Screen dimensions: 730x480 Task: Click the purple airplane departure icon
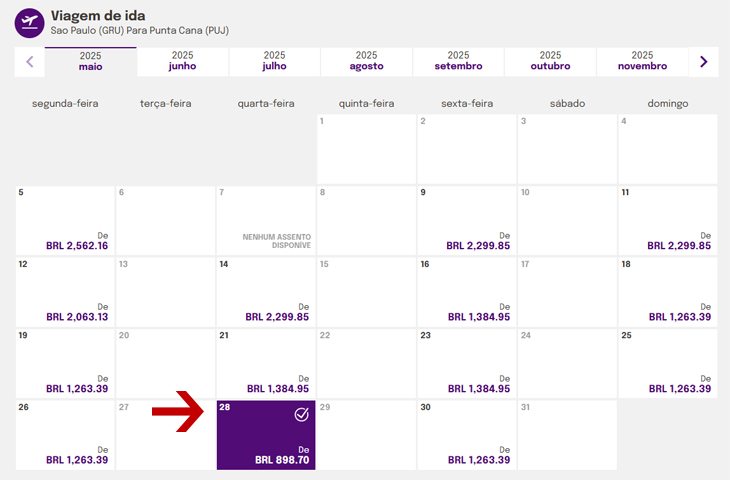point(29,23)
